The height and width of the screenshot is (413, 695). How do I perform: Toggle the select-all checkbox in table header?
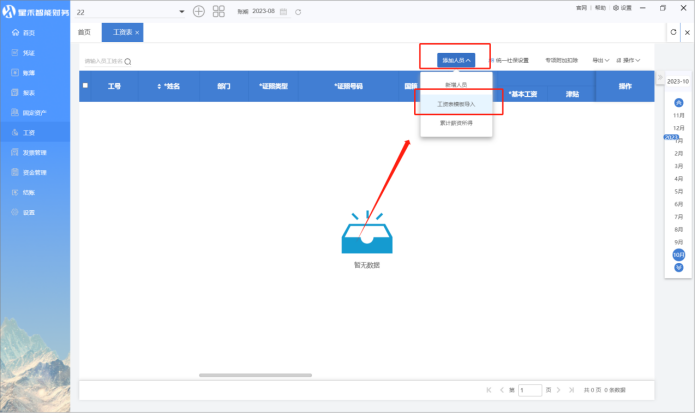pos(85,86)
